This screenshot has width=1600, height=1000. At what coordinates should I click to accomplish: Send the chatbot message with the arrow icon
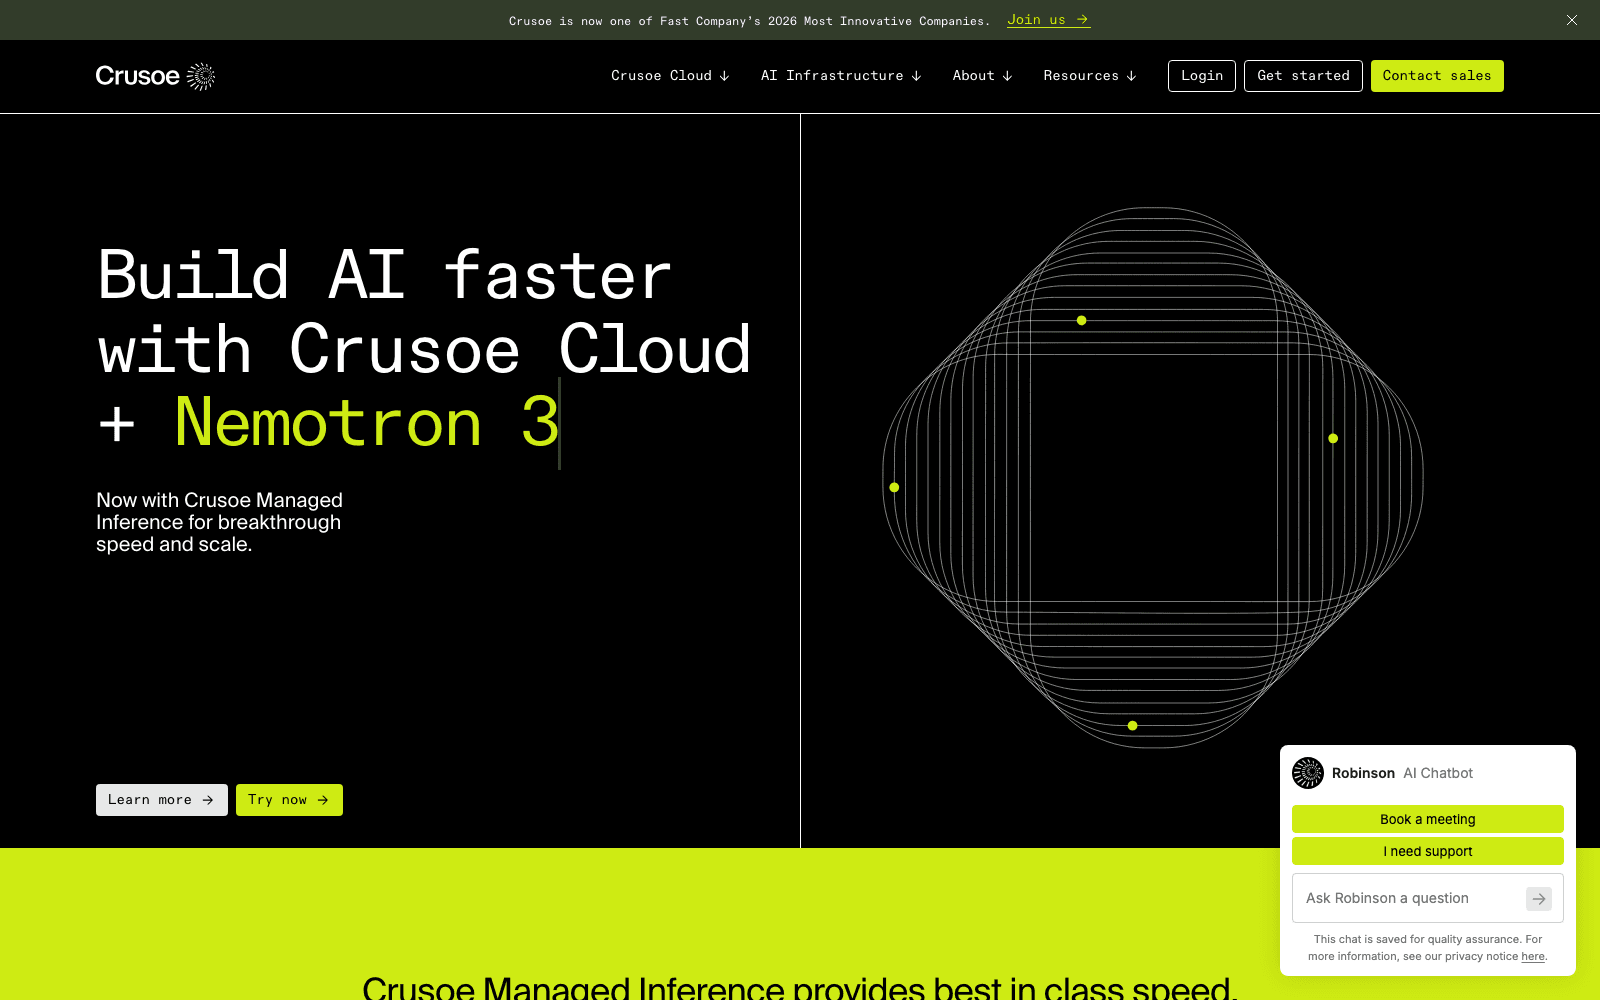pyautogui.click(x=1539, y=899)
